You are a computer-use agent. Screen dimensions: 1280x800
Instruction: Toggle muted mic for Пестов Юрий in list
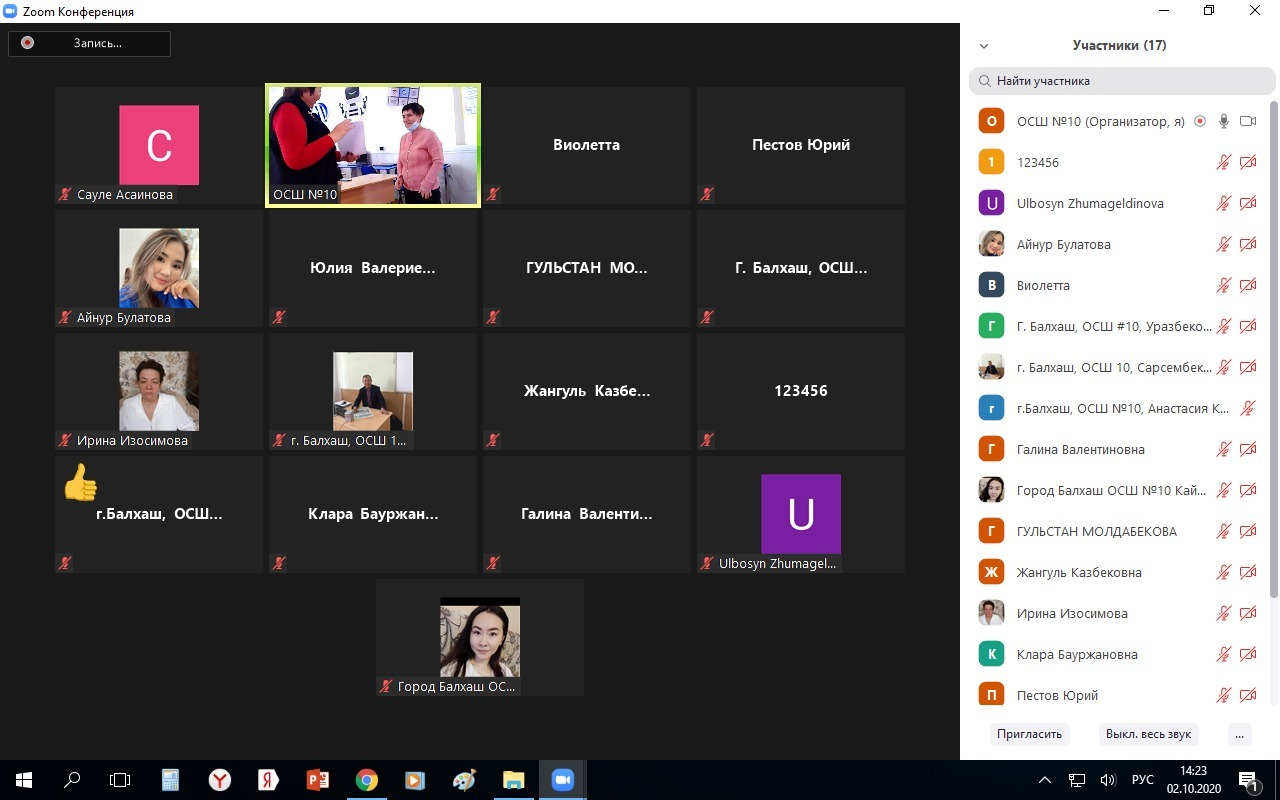(1223, 695)
